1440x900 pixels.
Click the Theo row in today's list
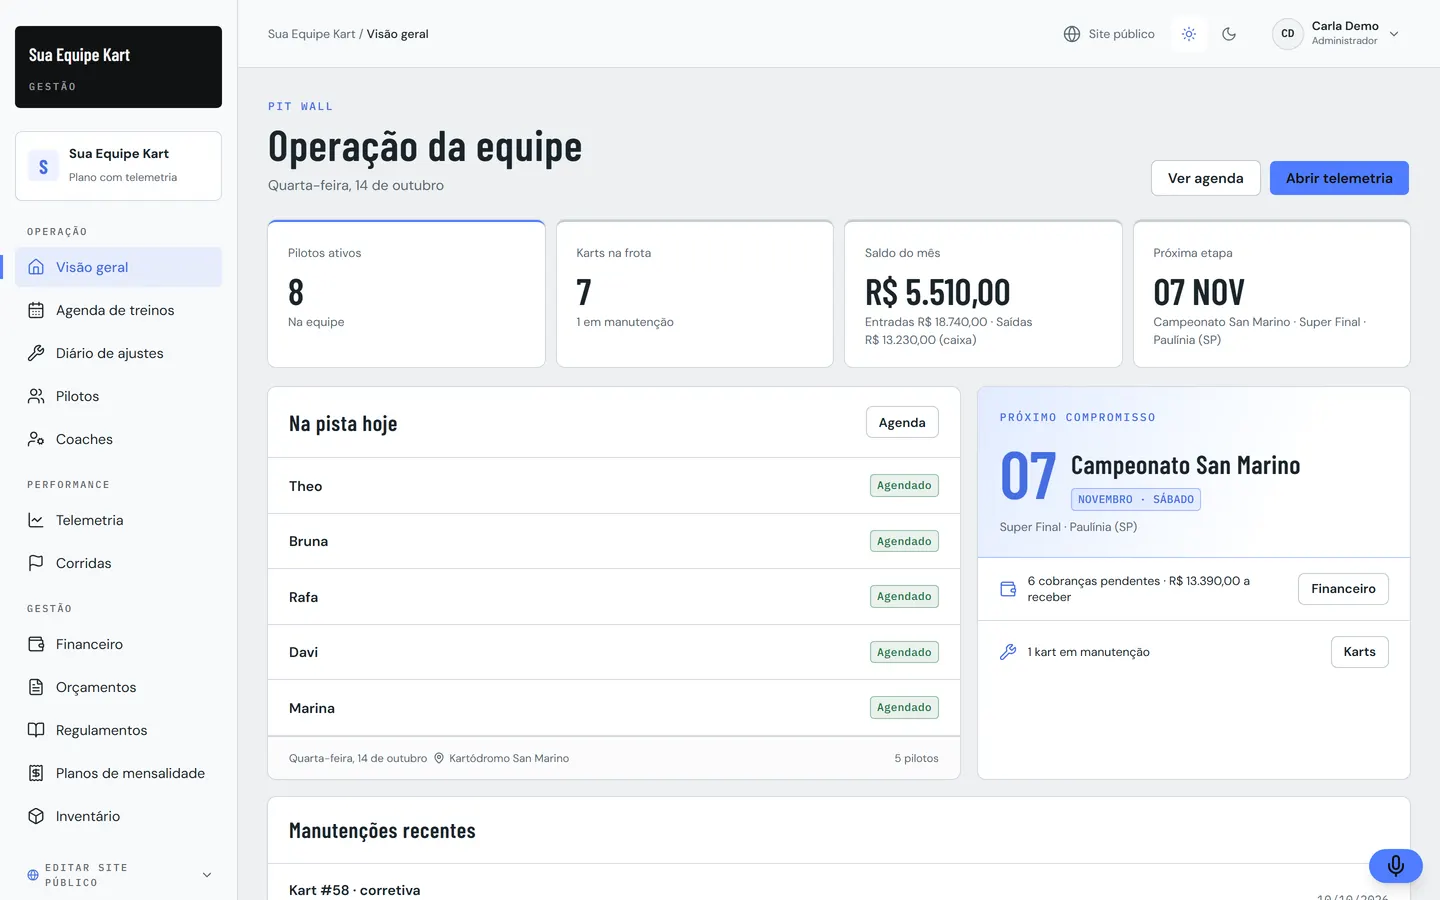click(x=614, y=486)
